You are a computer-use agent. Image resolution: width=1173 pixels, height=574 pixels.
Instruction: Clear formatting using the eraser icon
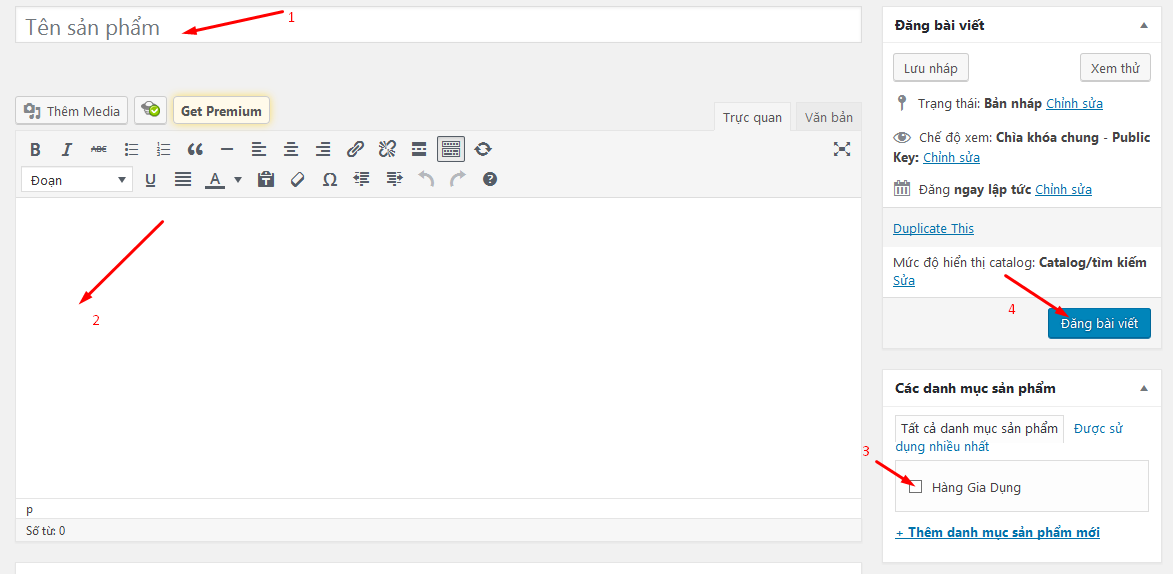pyautogui.click(x=297, y=180)
